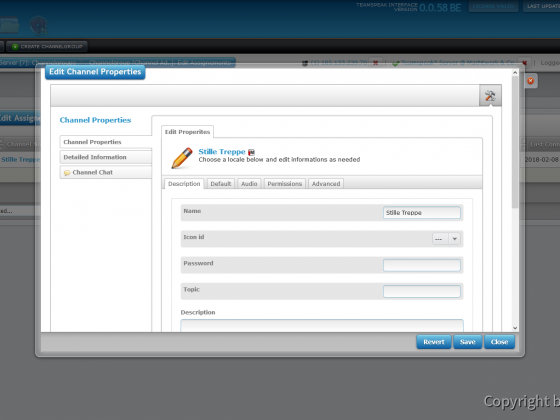Click the Channelgroup Edit Assignments breadcrumb in background
Viewport: 560px width, 420px height.
click(x=160, y=63)
